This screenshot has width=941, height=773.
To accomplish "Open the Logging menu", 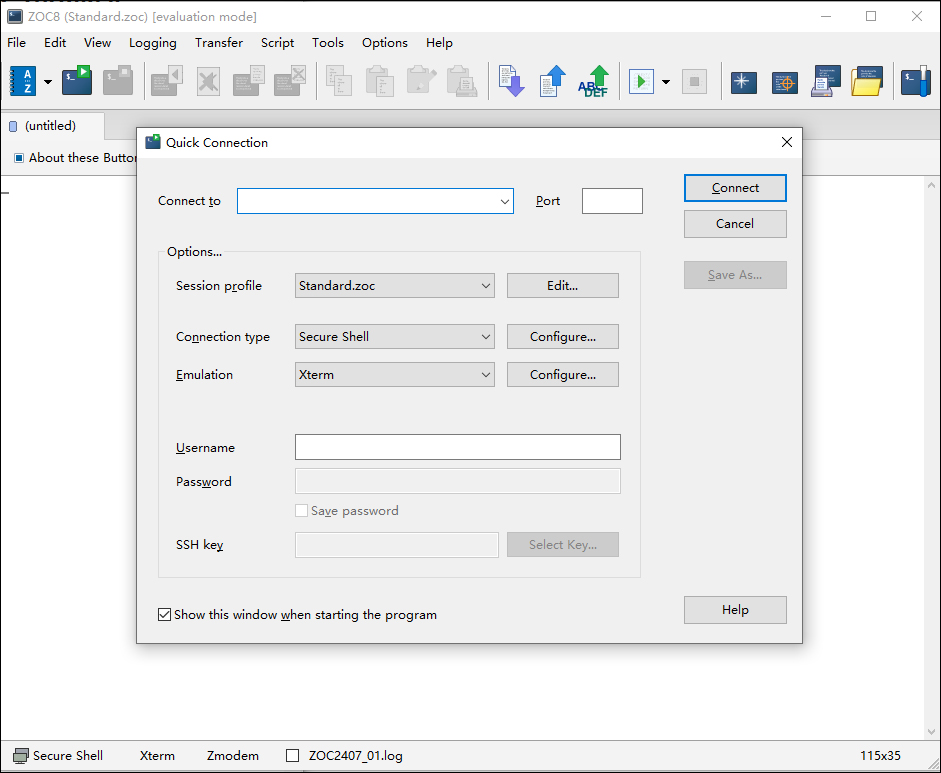I will coord(152,43).
